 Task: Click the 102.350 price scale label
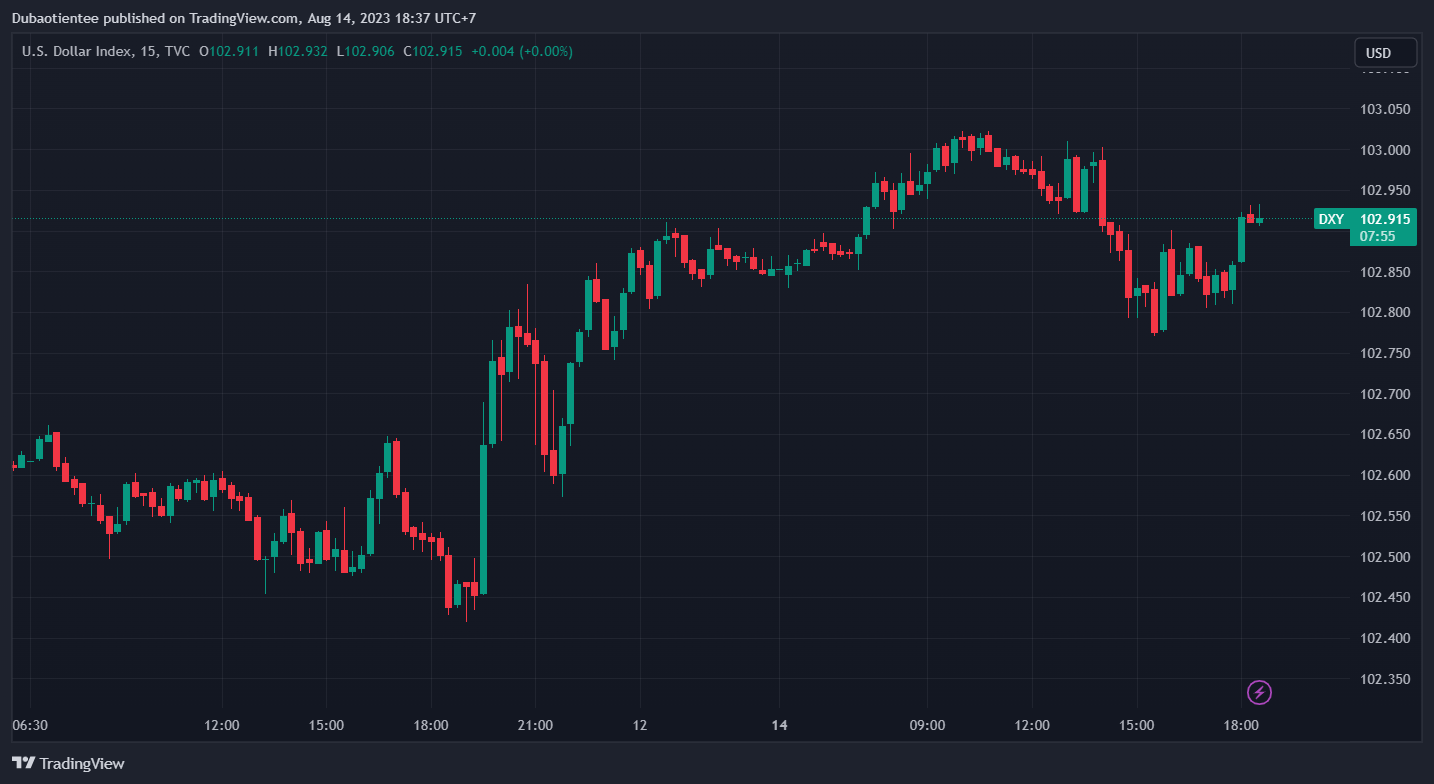(1384, 679)
